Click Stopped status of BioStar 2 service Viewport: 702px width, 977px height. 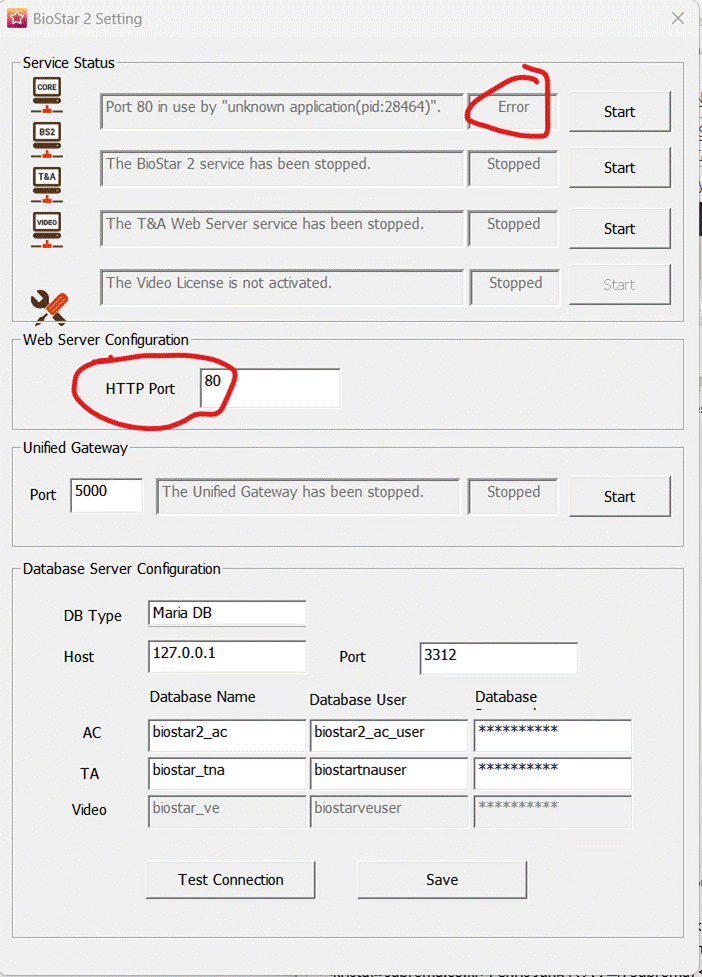513,168
